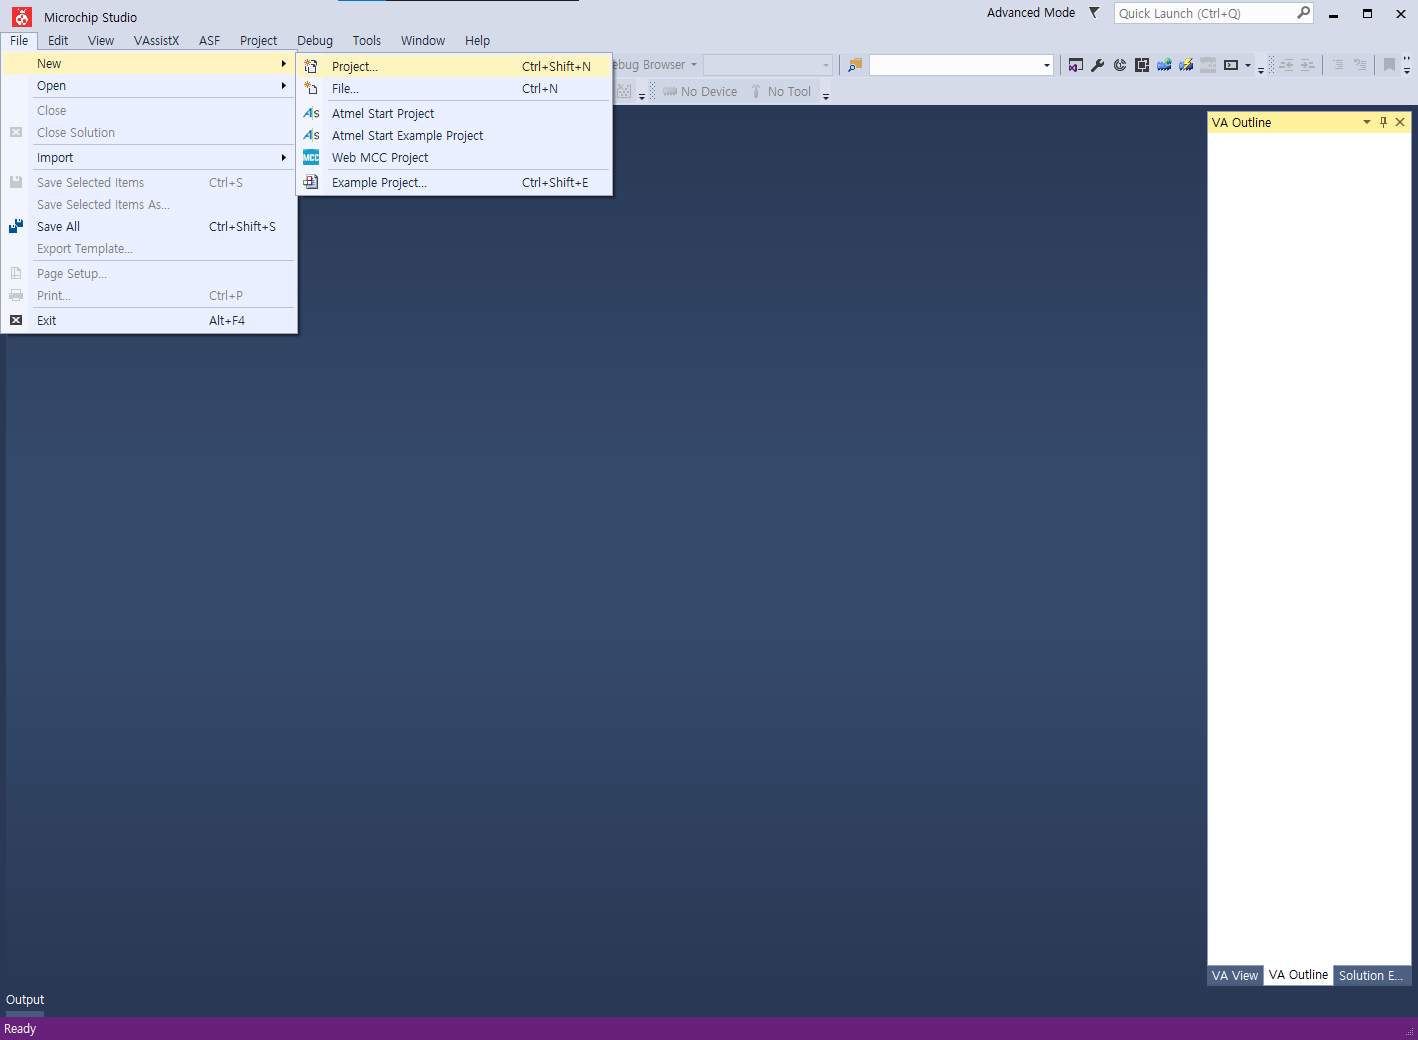This screenshot has height=1040, width=1418.
Task: Click inside the Quick Launch search box
Action: (x=1204, y=13)
